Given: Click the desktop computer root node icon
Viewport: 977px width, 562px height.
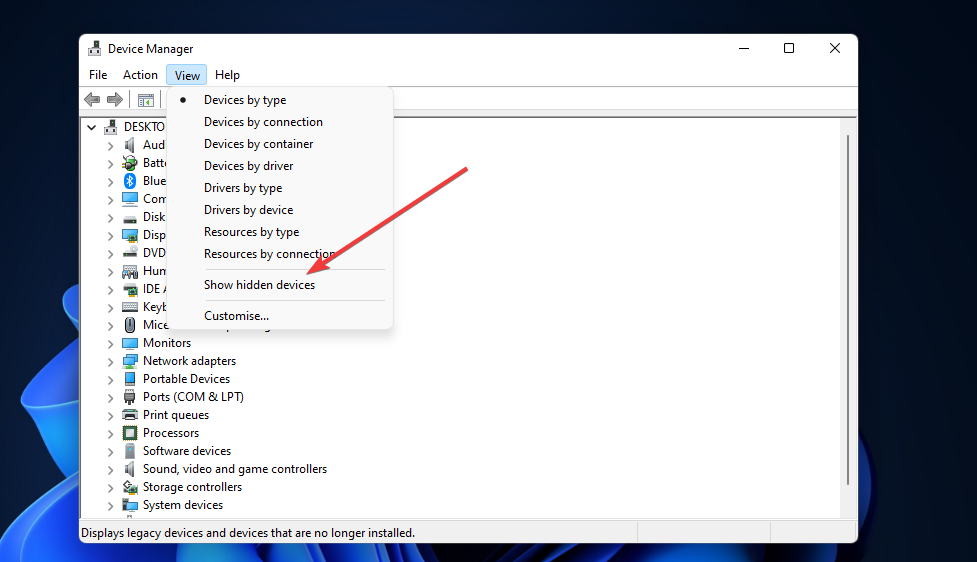Looking at the screenshot, I should coord(111,126).
